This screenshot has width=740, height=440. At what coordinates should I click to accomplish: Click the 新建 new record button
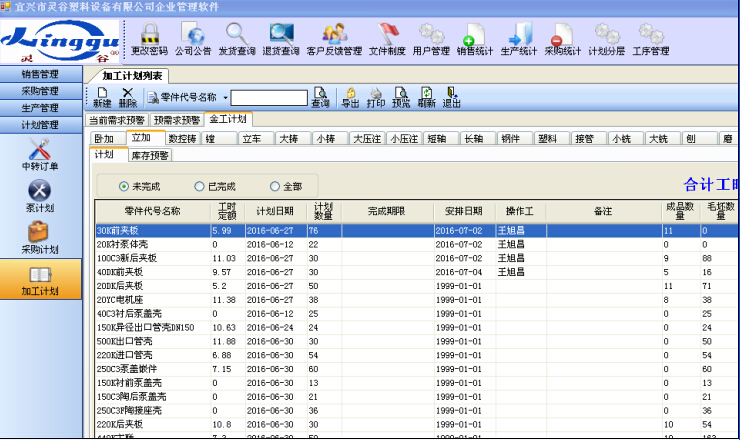tap(102, 97)
